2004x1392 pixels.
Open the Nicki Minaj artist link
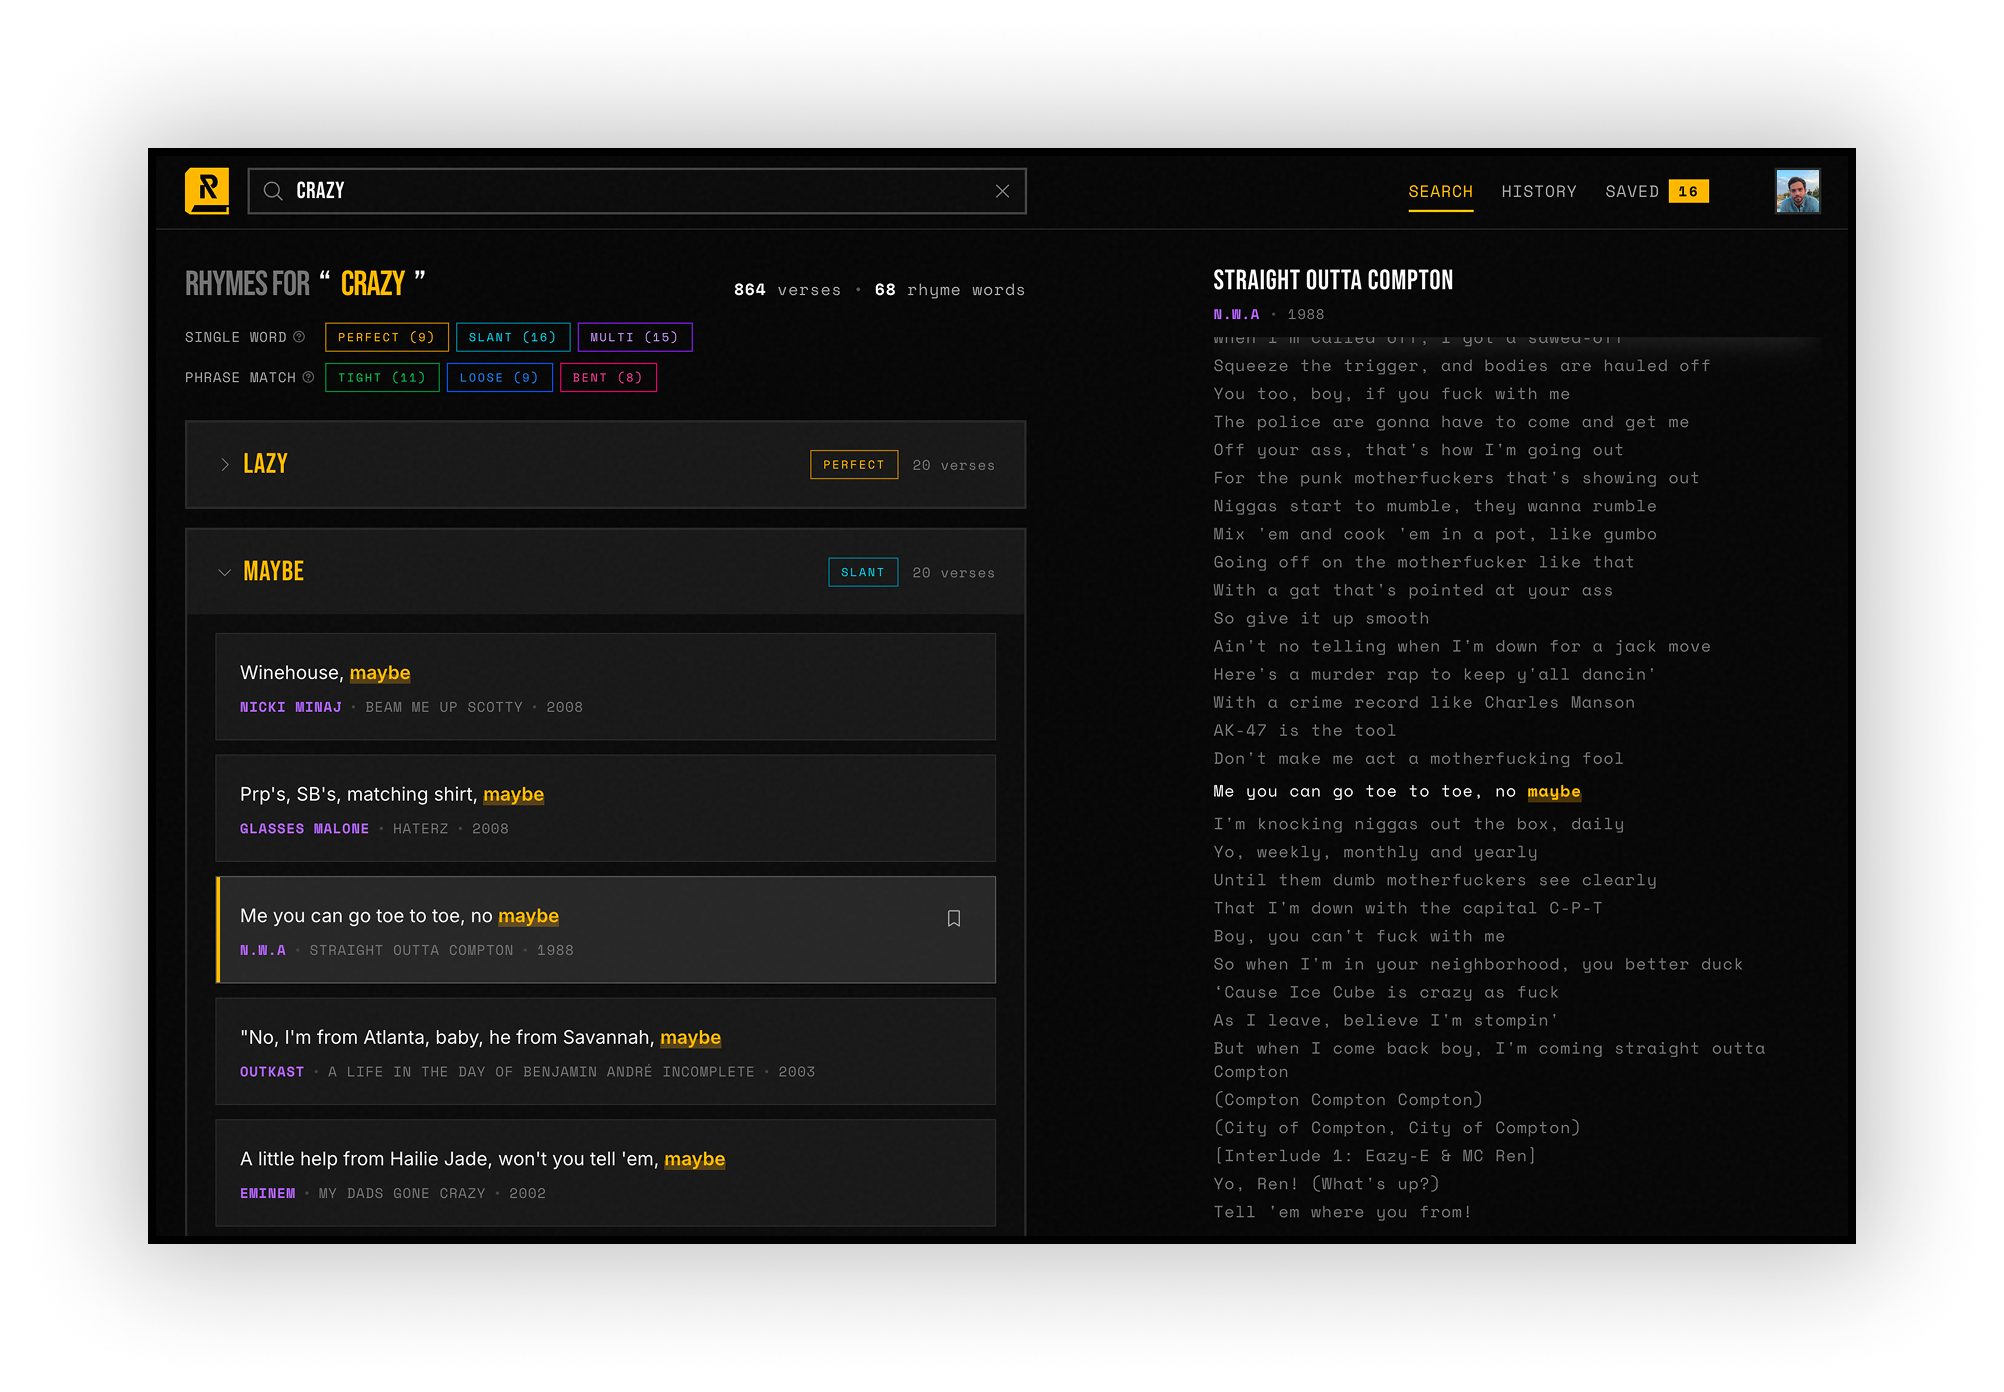click(x=290, y=707)
